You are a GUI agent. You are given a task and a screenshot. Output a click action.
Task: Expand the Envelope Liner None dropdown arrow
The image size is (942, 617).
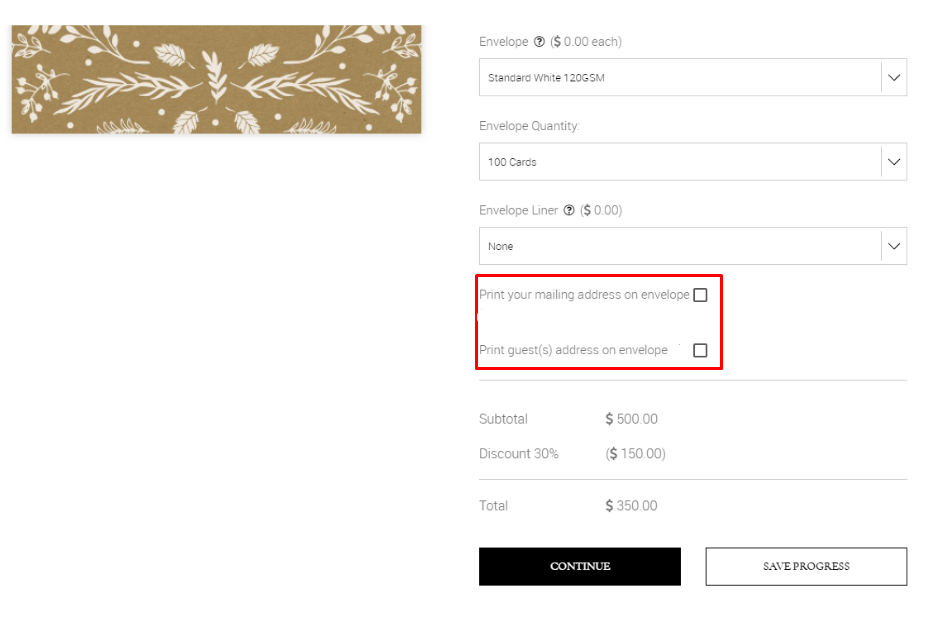(x=894, y=246)
